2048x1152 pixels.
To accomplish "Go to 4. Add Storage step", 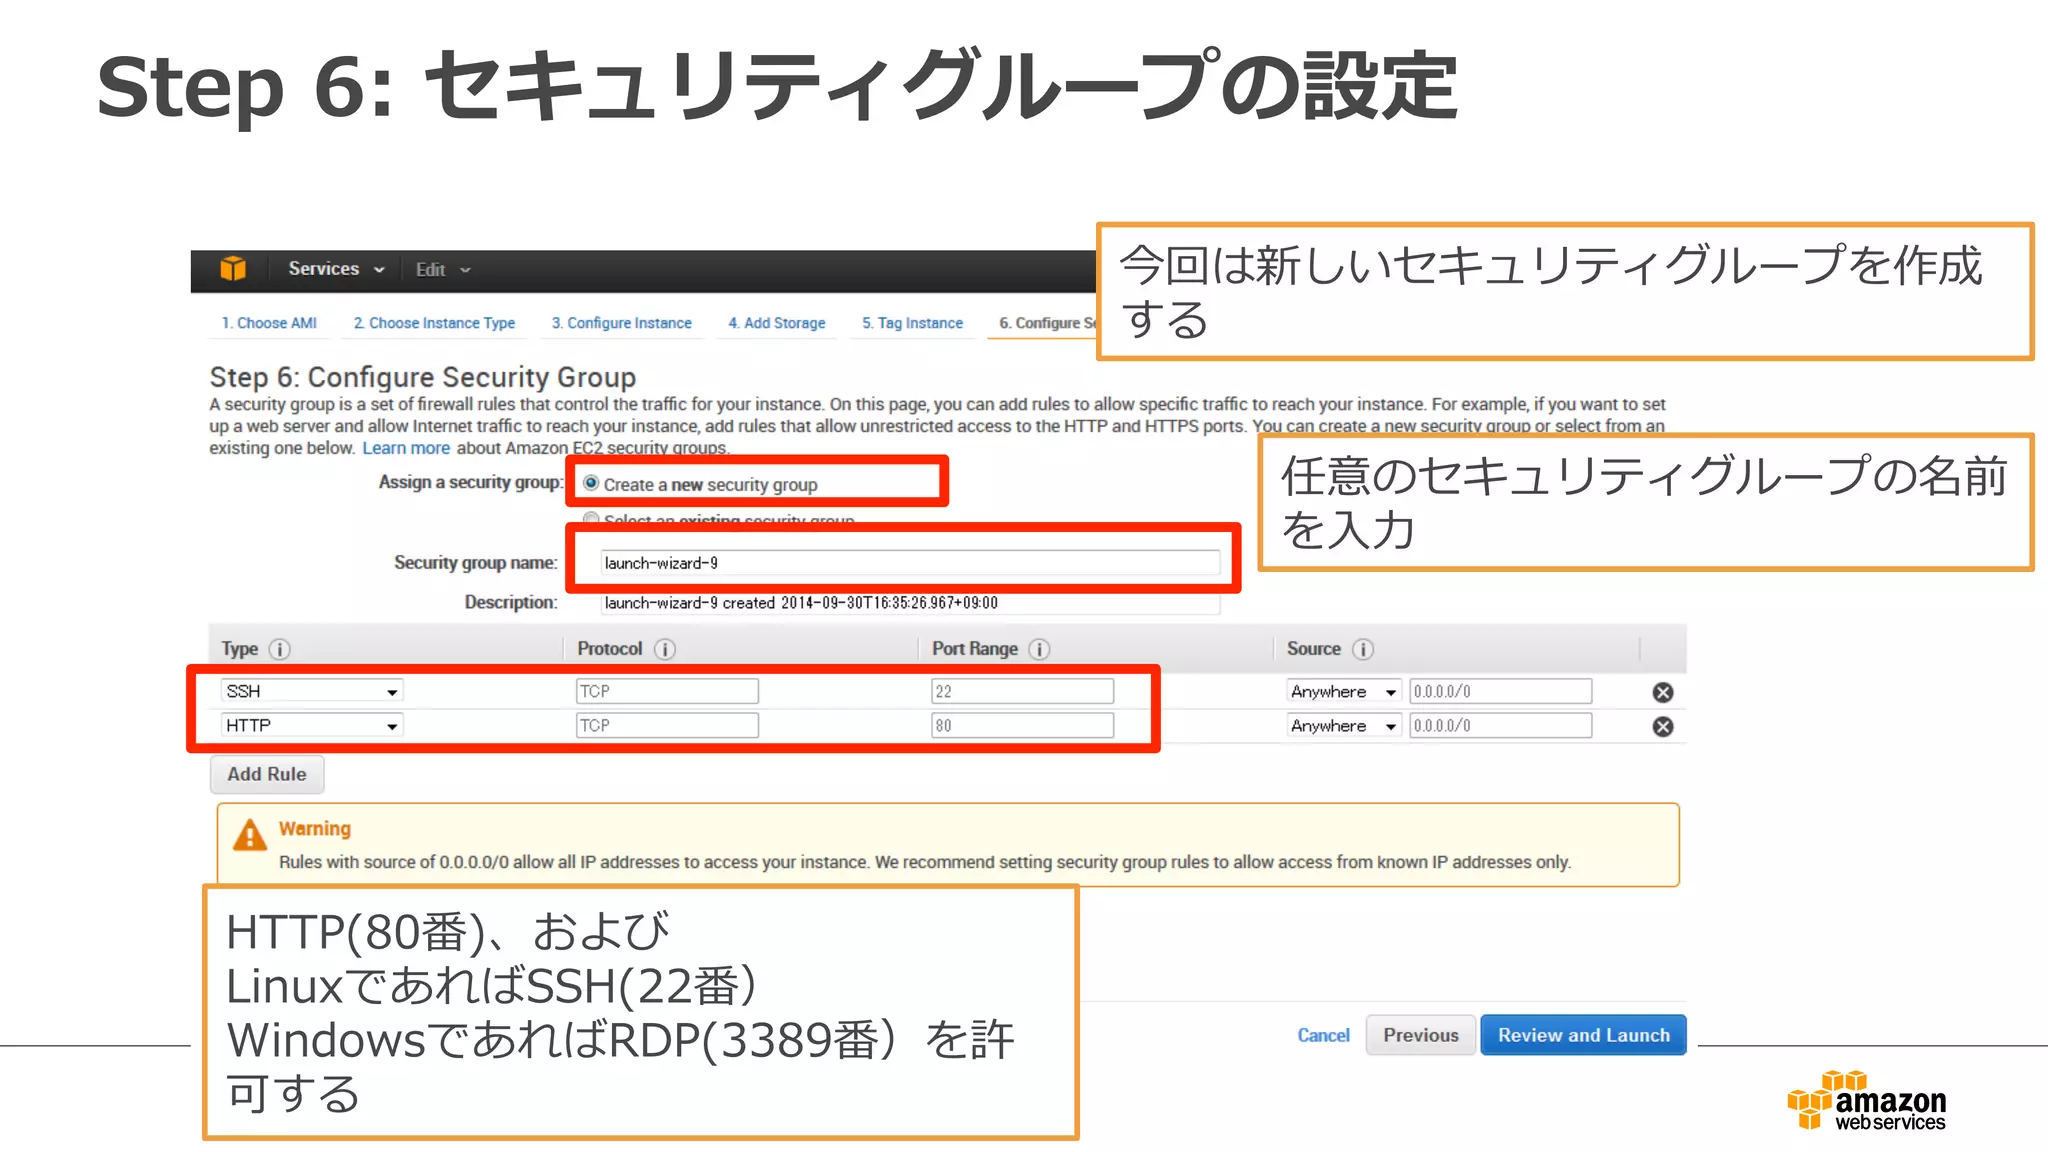I will 777,323.
